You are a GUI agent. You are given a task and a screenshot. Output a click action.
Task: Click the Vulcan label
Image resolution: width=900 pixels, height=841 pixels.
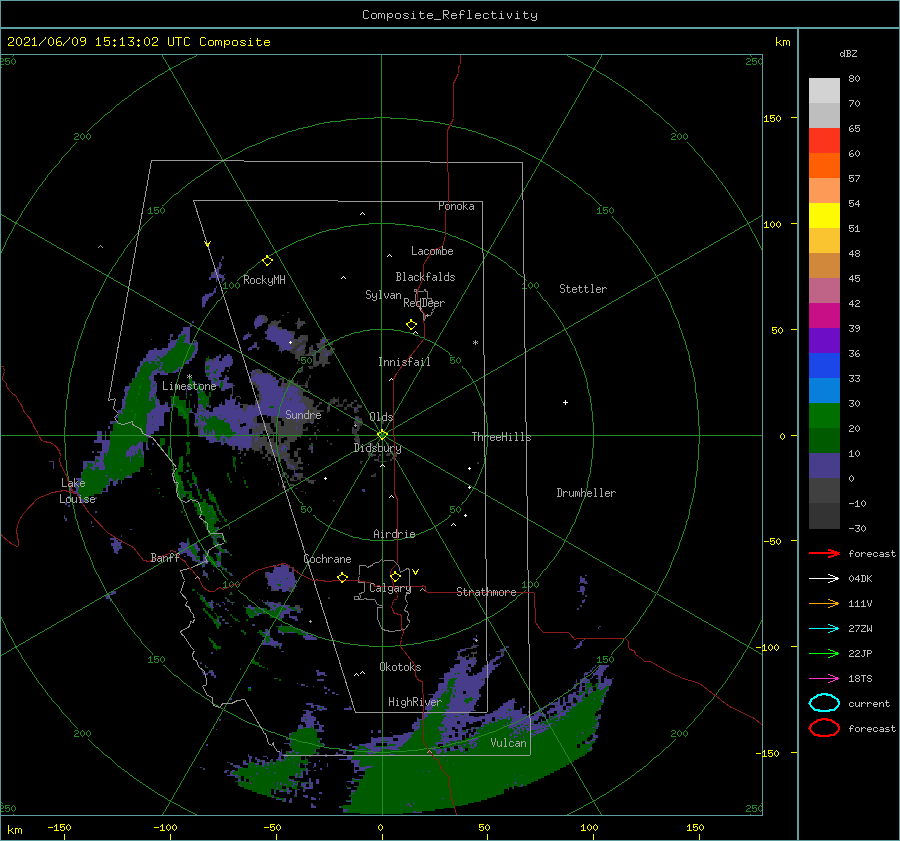(x=508, y=743)
